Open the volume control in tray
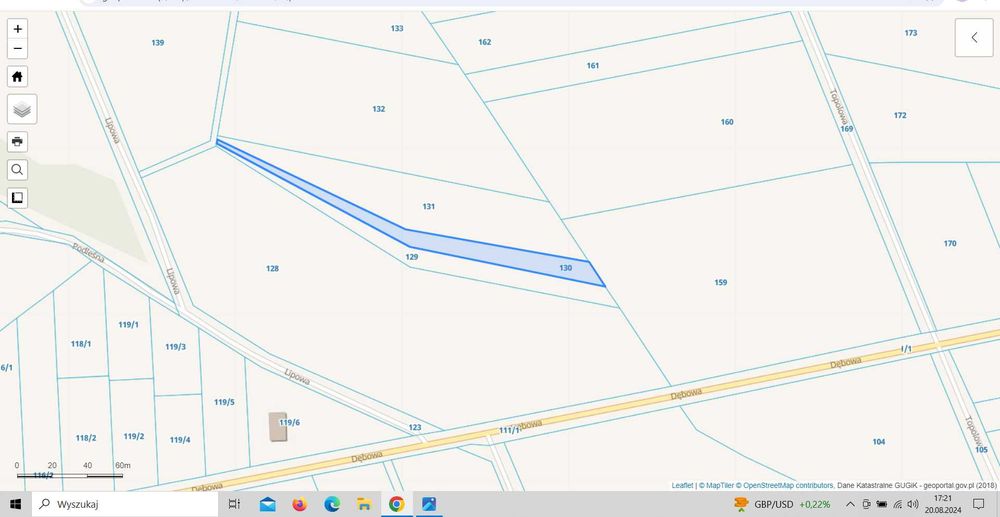 (913, 504)
